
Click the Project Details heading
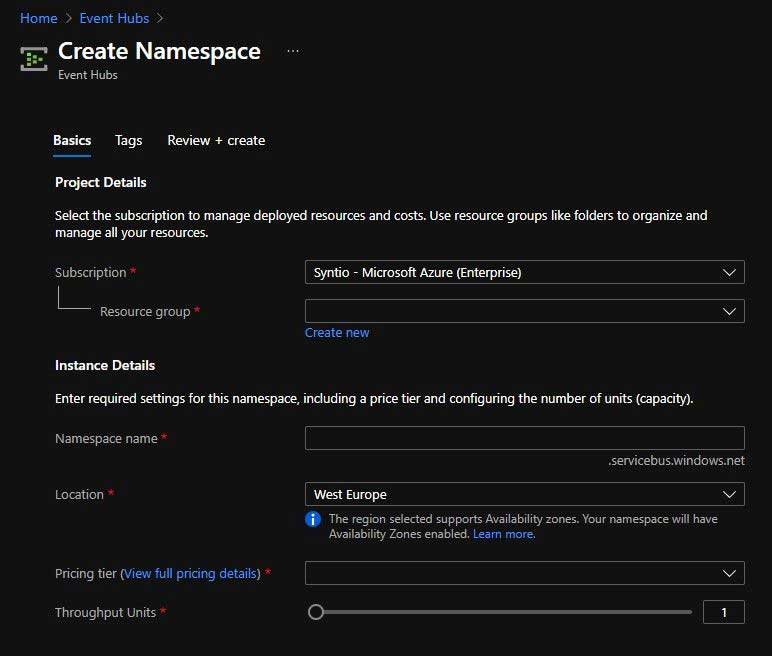click(x=100, y=183)
